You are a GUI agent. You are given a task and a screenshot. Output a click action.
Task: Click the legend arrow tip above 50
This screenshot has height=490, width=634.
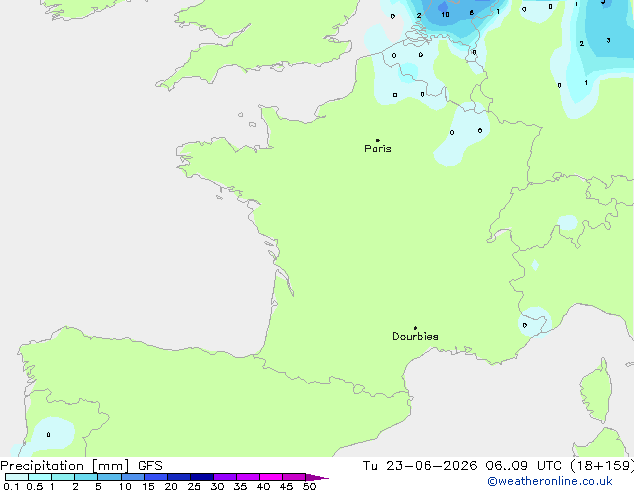(317, 477)
